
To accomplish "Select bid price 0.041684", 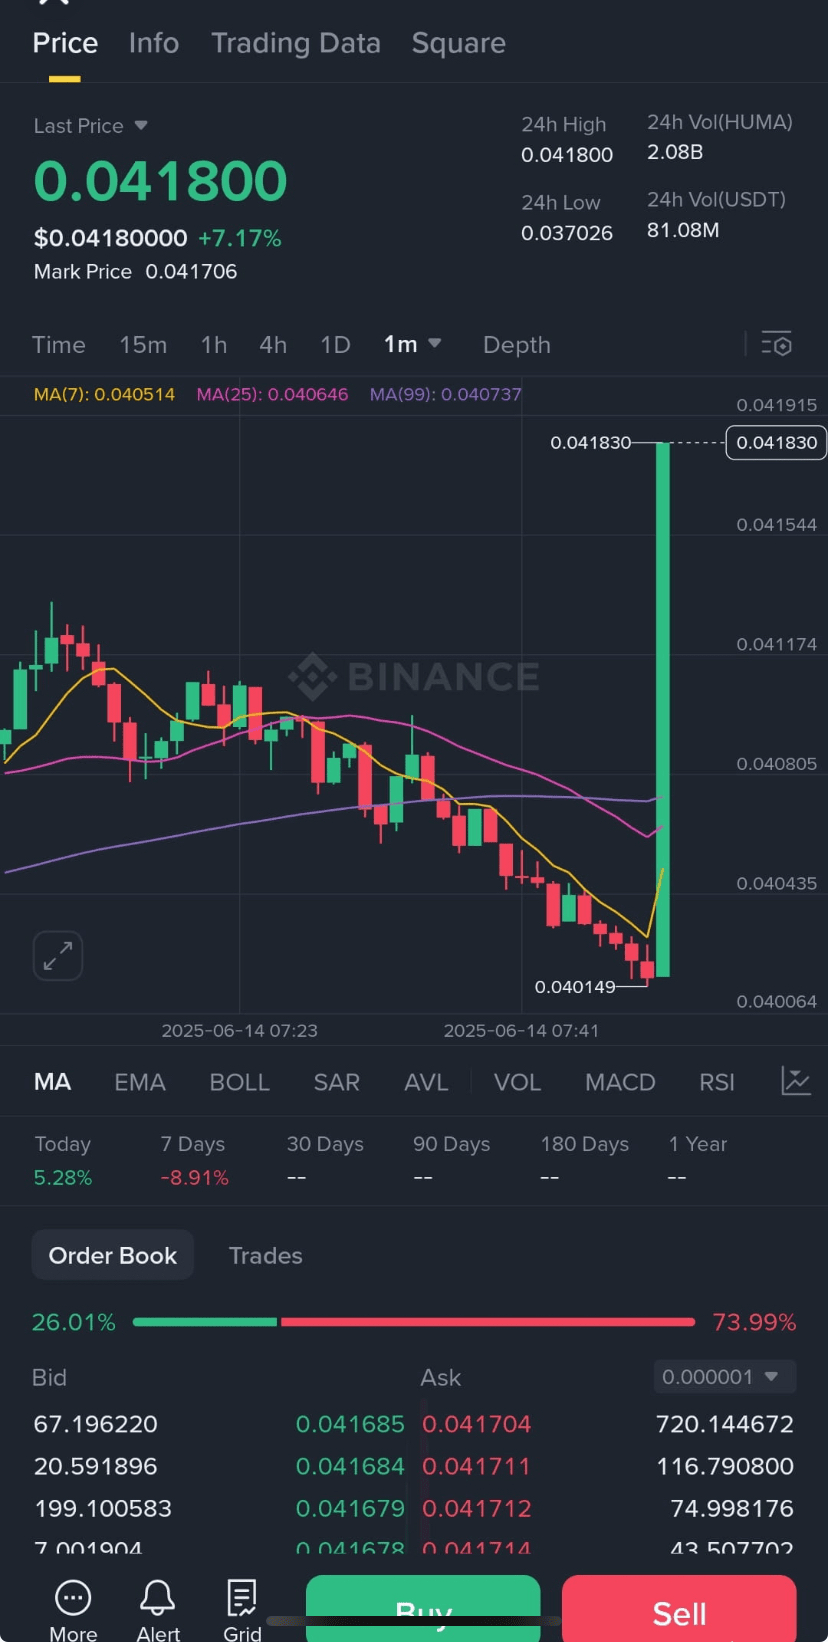I will click(x=350, y=1466).
